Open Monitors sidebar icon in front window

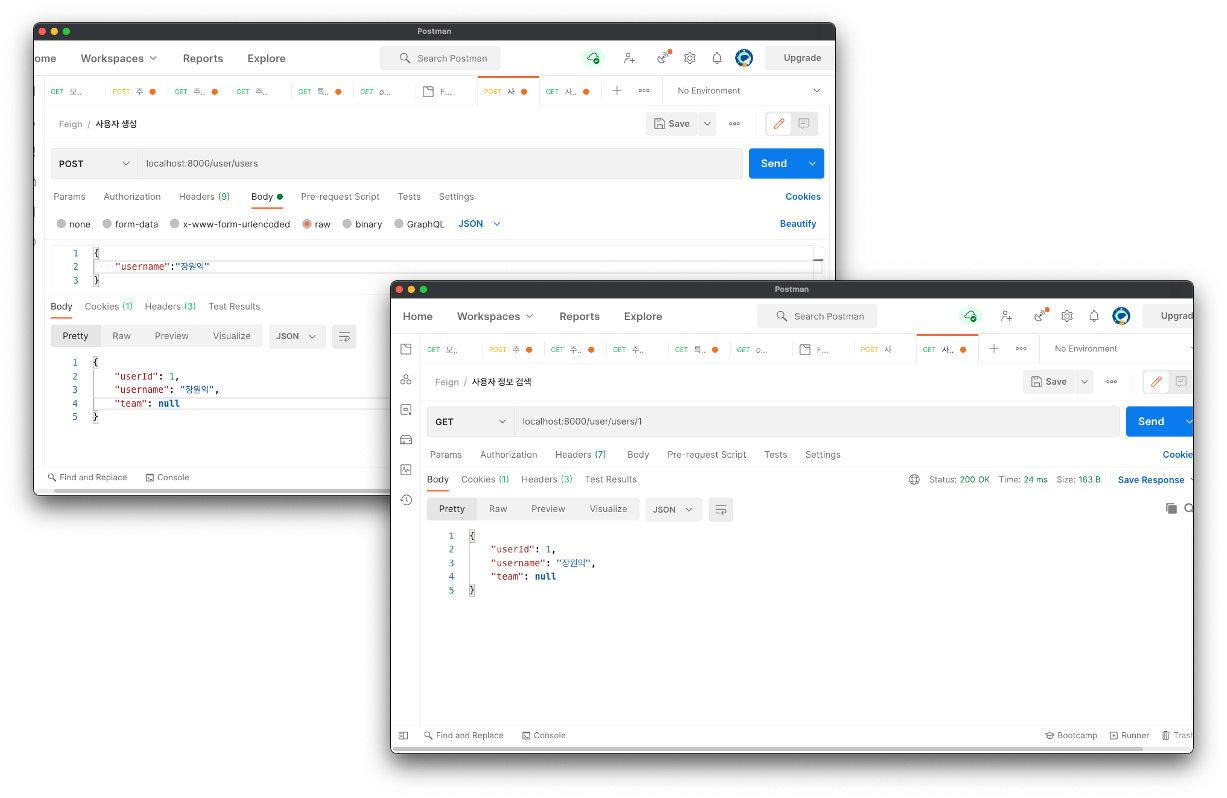click(405, 469)
